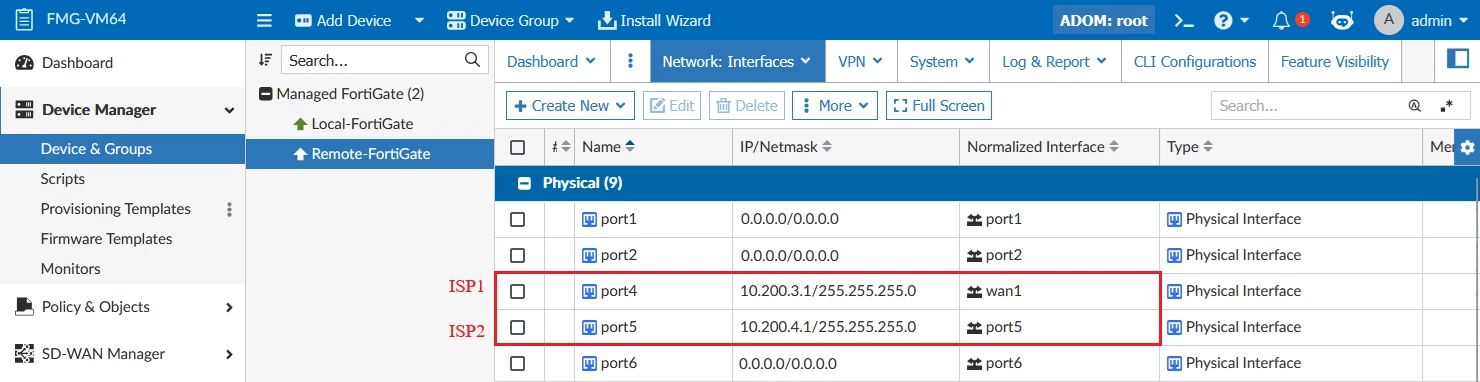Focus the interface table search field

(1309, 105)
